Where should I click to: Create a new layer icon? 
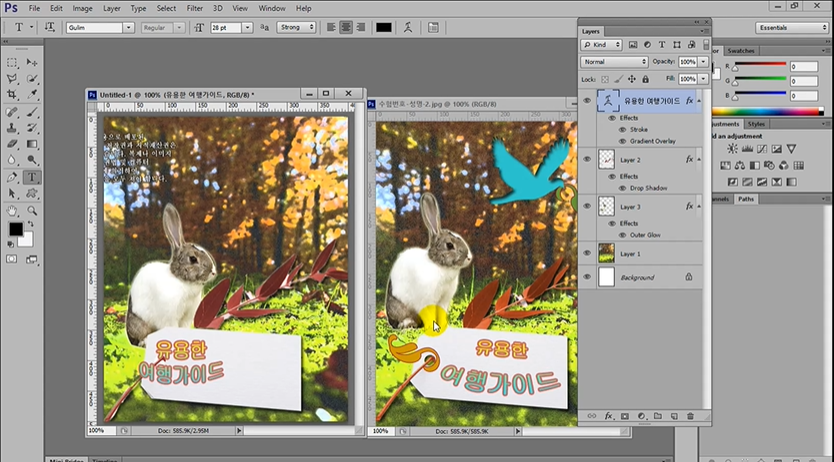pyautogui.click(x=674, y=416)
